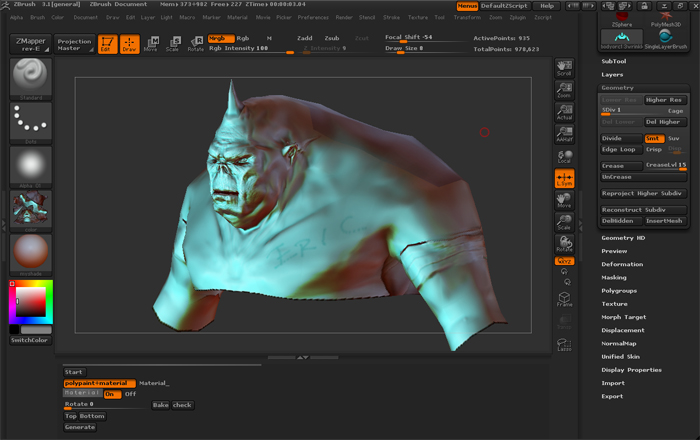Image resolution: width=700 pixels, height=440 pixels.
Task: Turn Material Off in the plugin panel
Action: [x=130, y=394]
